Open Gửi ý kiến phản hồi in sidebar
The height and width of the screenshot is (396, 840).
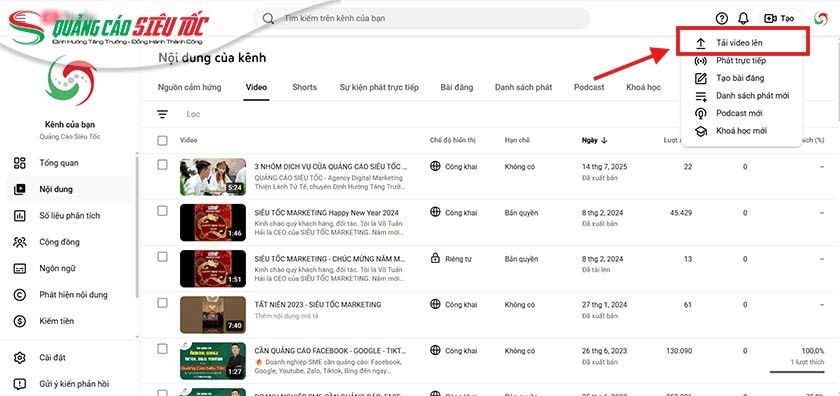point(70,384)
